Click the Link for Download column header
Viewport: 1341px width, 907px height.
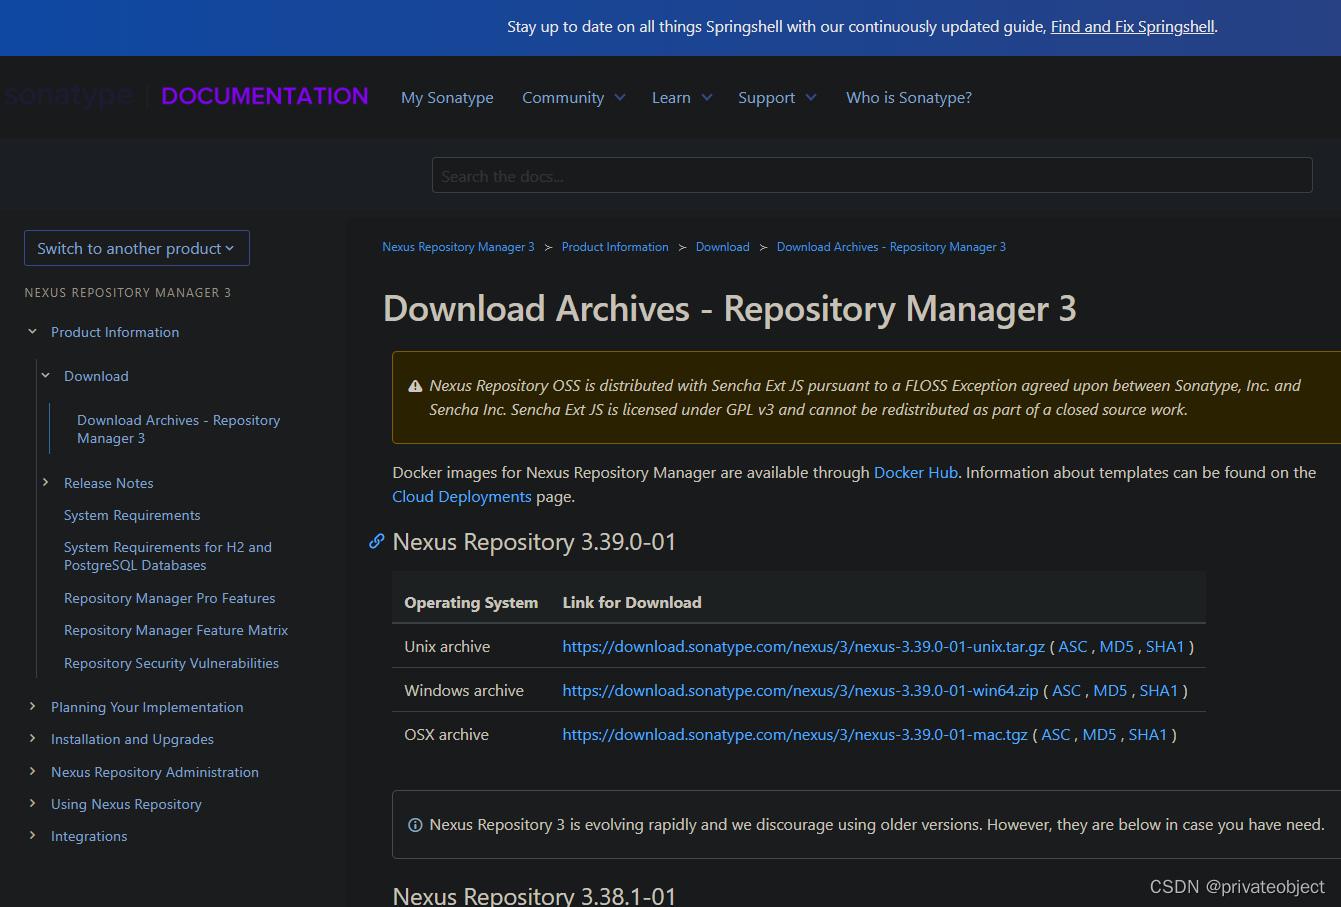pyautogui.click(x=632, y=602)
